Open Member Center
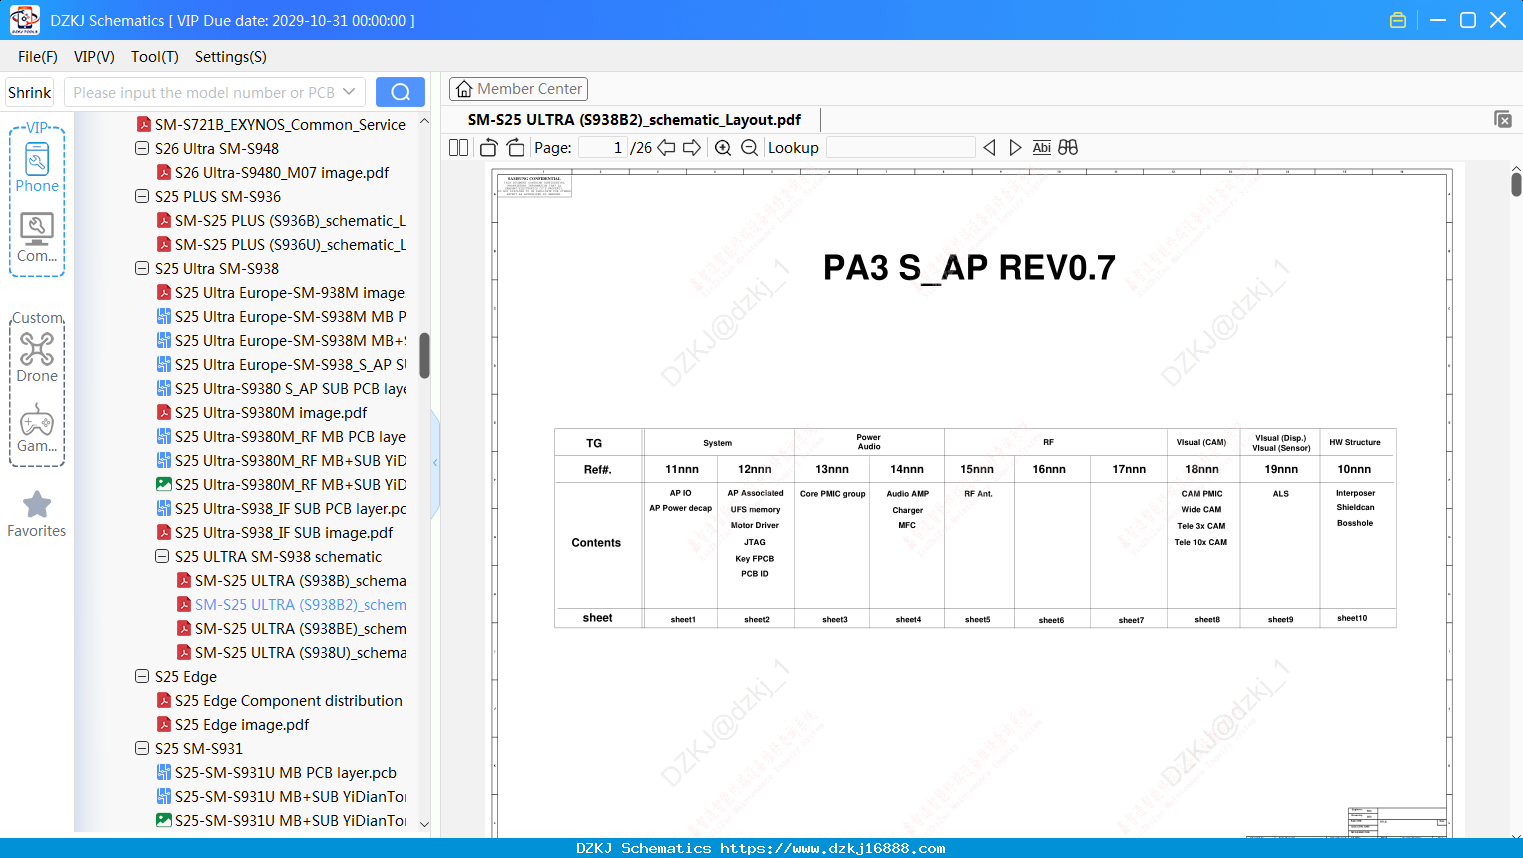 (518, 89)
